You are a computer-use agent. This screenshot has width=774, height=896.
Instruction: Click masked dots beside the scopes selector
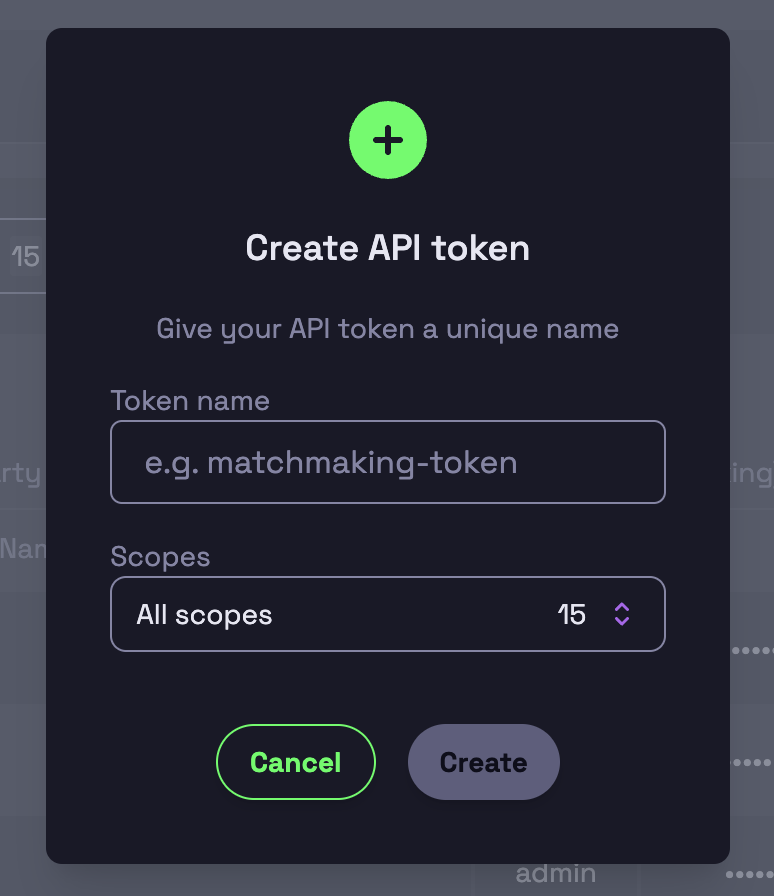coord(752,650)
